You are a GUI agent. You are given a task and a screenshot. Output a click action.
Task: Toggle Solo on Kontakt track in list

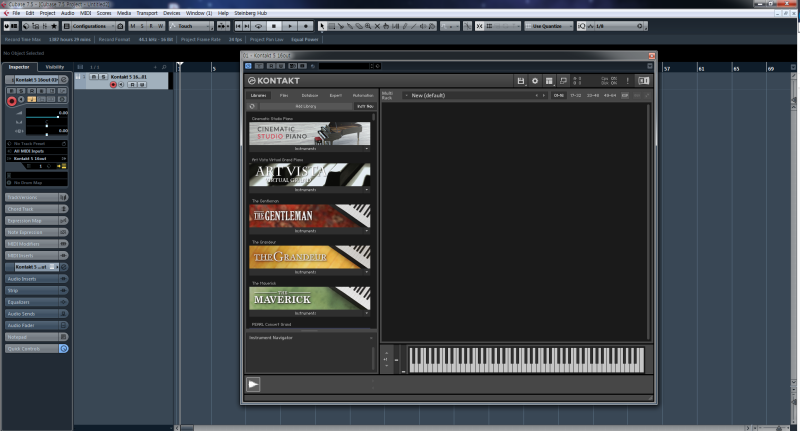click(x=103, y=77)
